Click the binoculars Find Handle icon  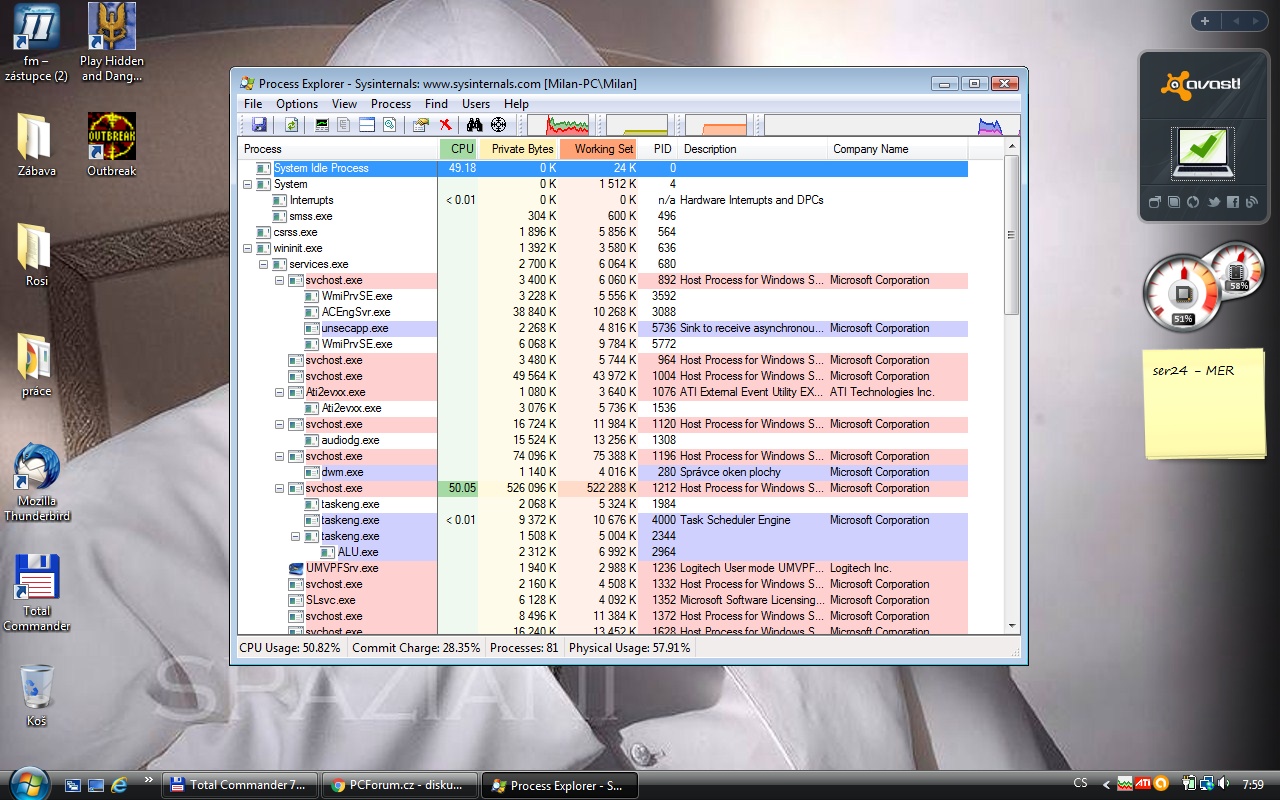point(475,125)
